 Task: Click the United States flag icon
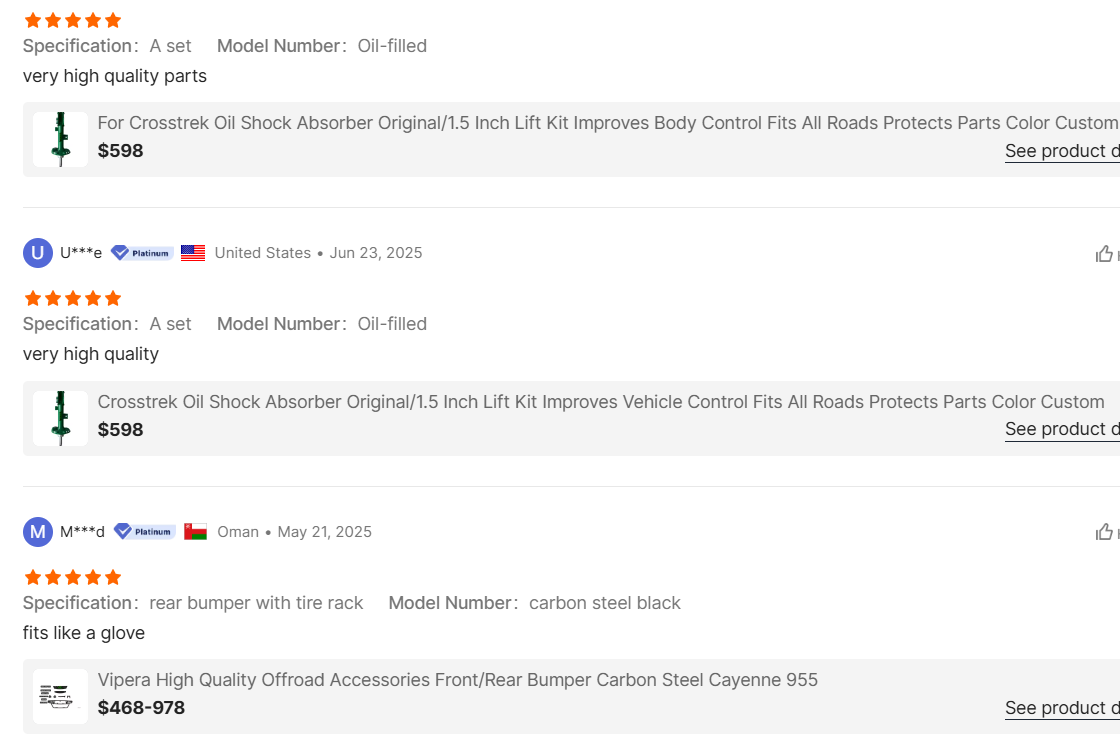pos(193,253)
